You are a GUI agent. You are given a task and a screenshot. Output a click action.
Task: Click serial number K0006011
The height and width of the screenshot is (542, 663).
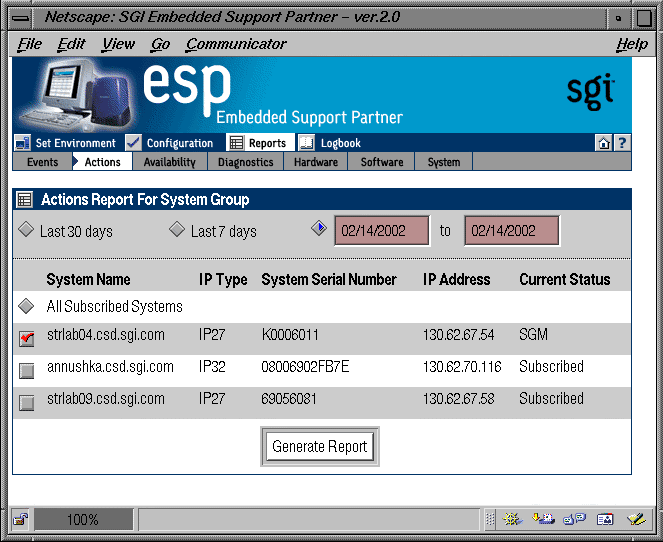[x=290, y=335]
